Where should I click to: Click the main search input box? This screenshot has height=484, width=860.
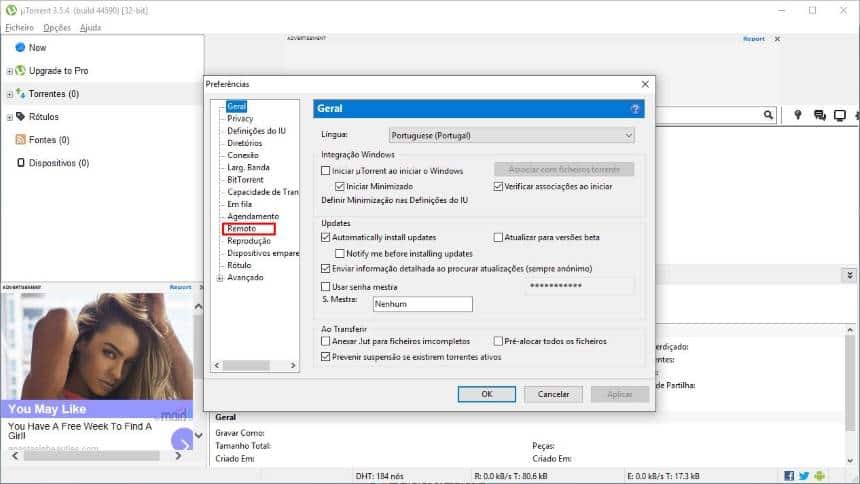708,115
